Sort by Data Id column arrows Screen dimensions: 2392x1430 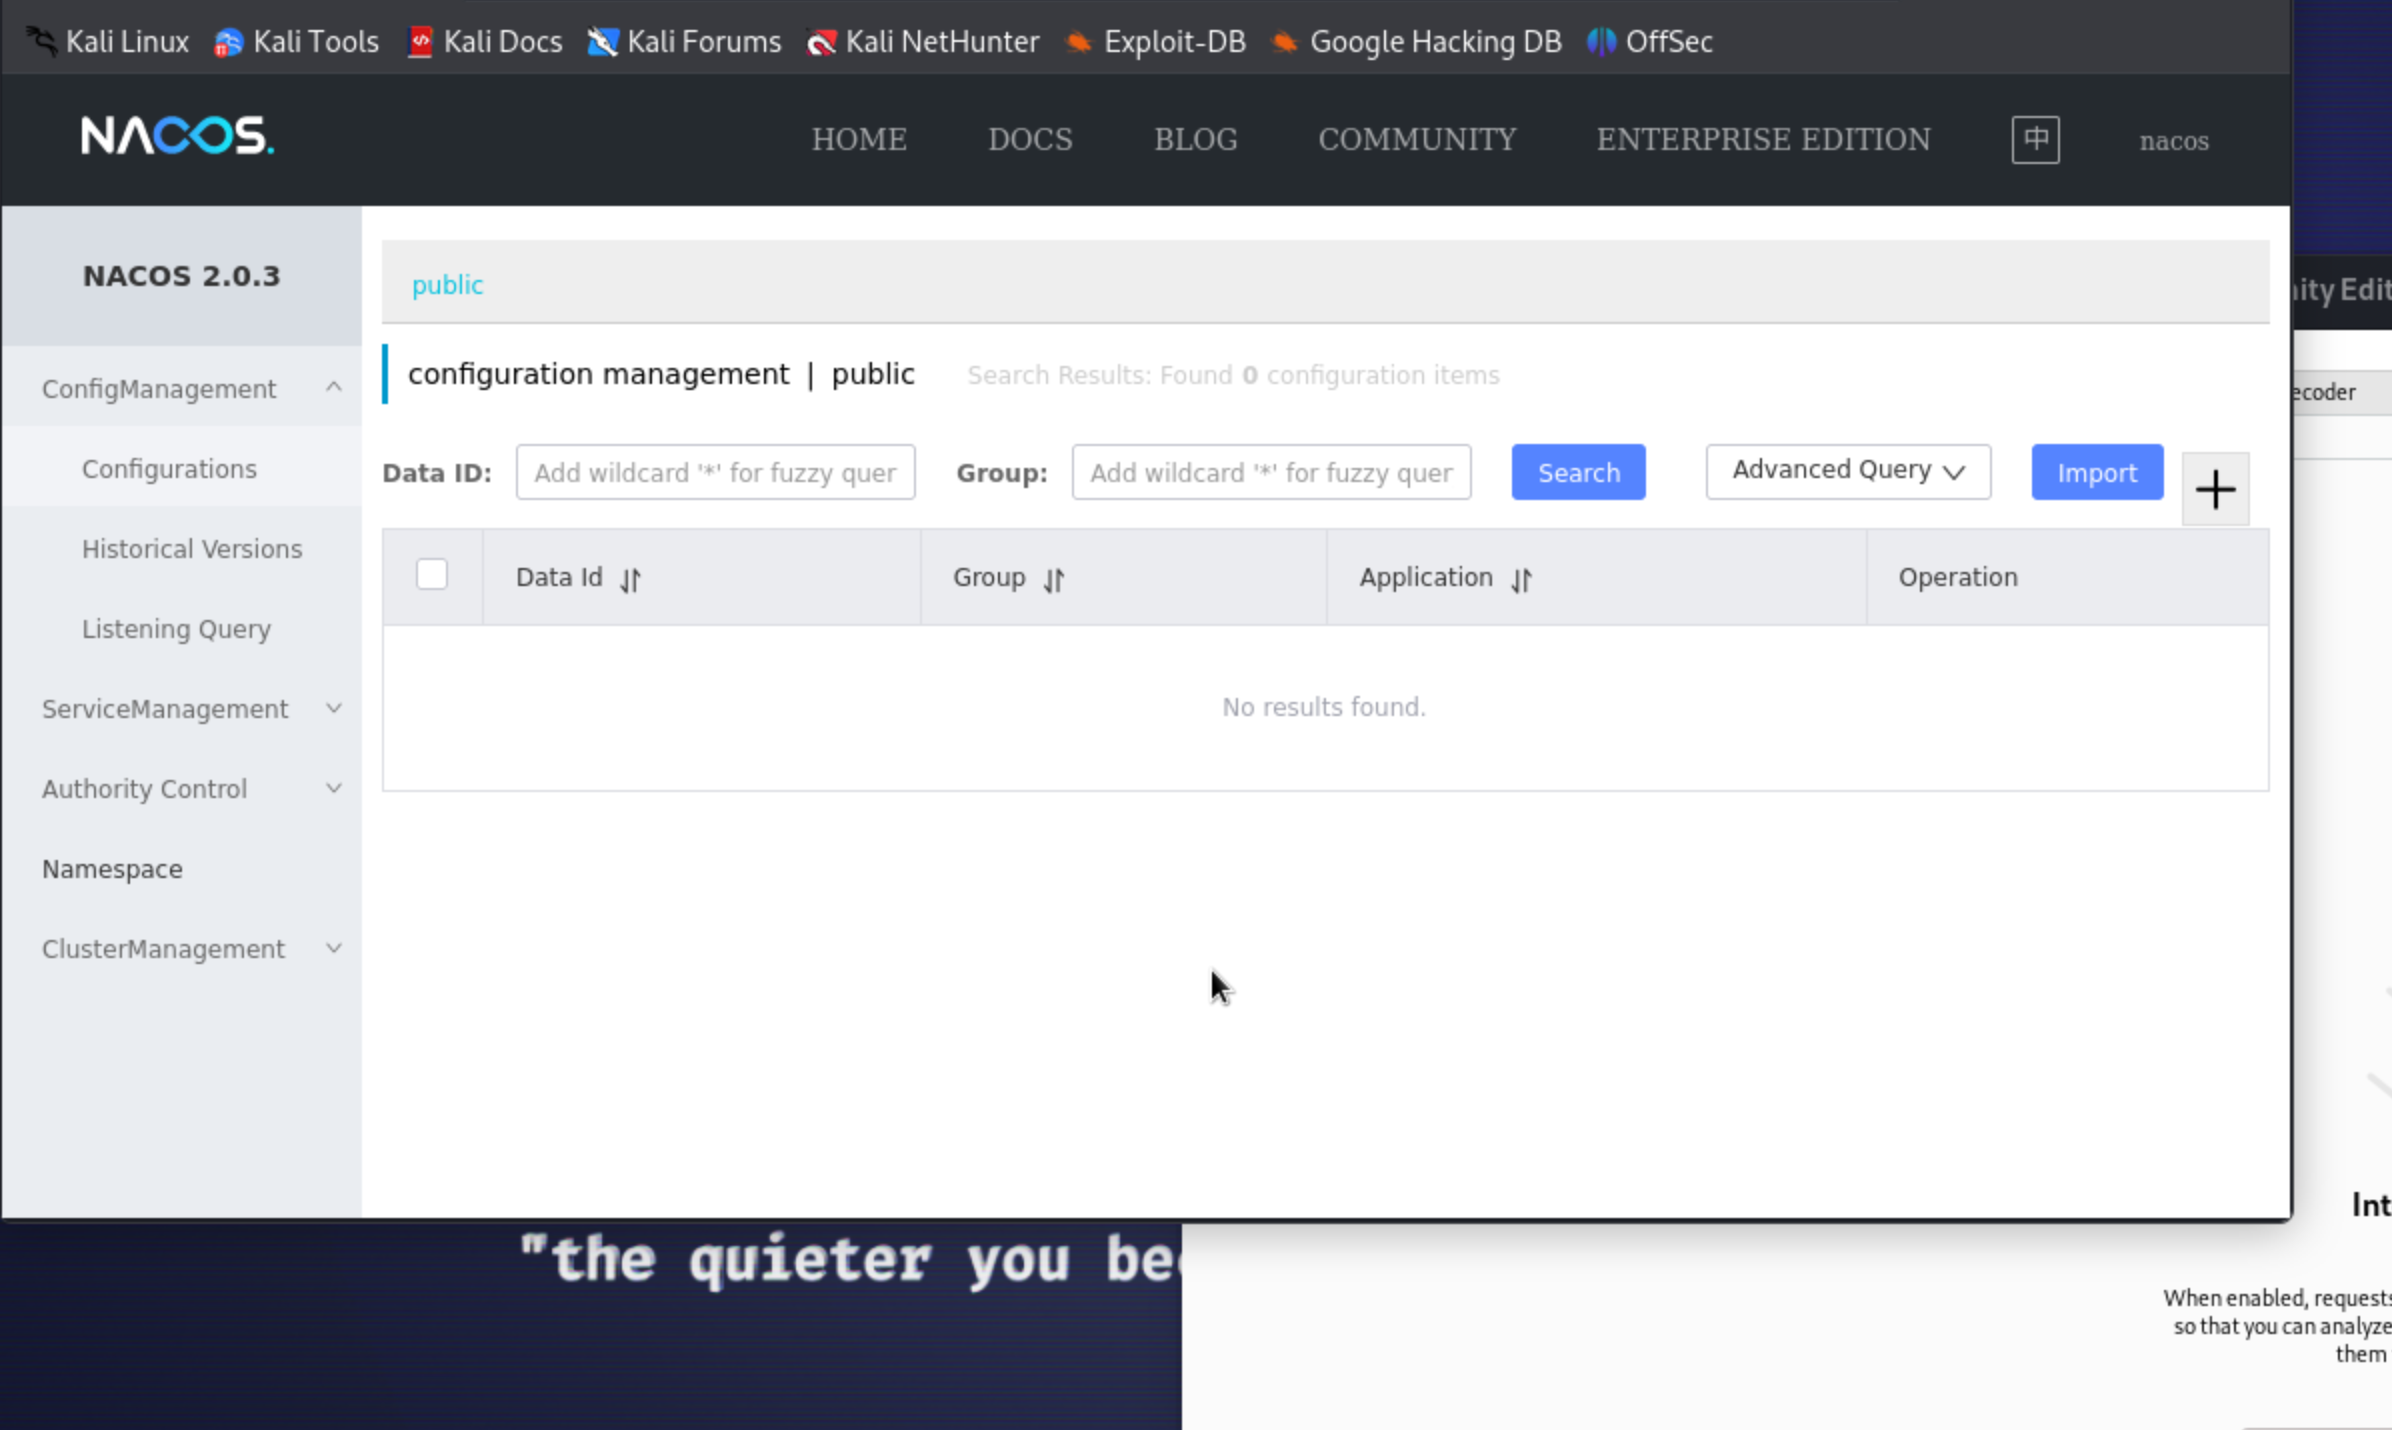[x=630, y=579]
